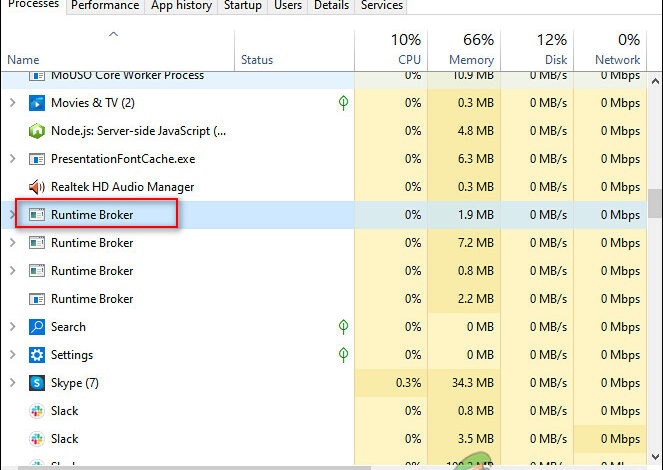Click the Movies & TV app icon
The image size is (663, 470).
pos(37,103)
